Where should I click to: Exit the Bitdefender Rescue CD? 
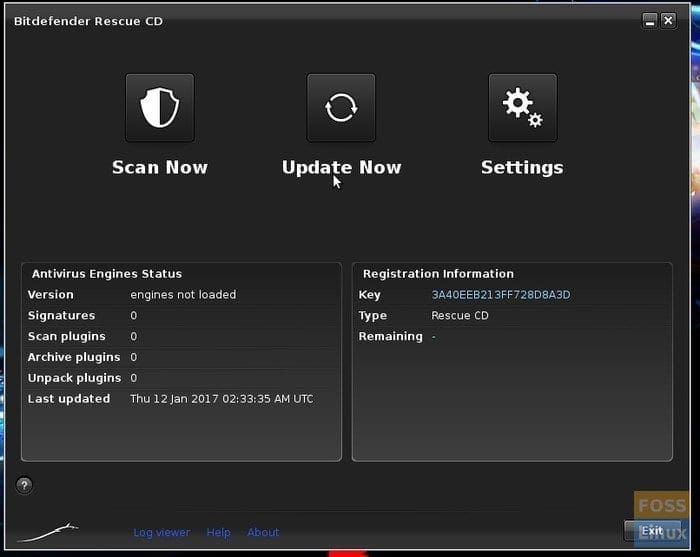(652, 531)
